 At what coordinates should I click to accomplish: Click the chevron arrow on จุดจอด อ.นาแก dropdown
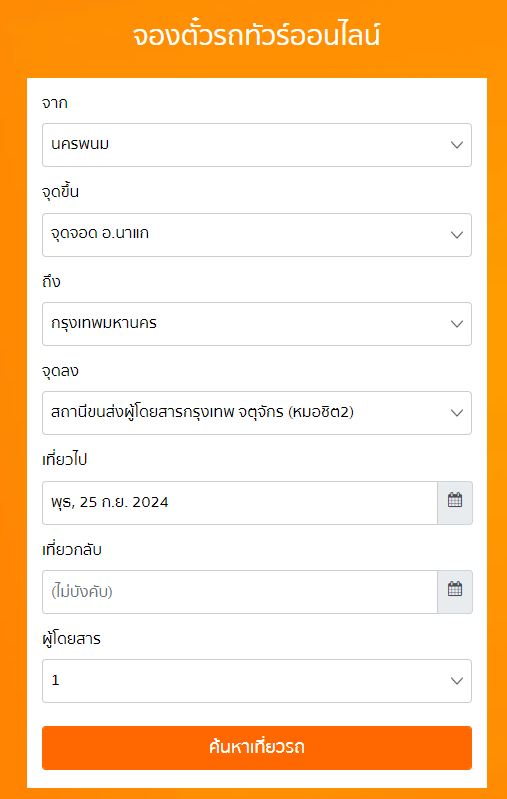point(457,234)
